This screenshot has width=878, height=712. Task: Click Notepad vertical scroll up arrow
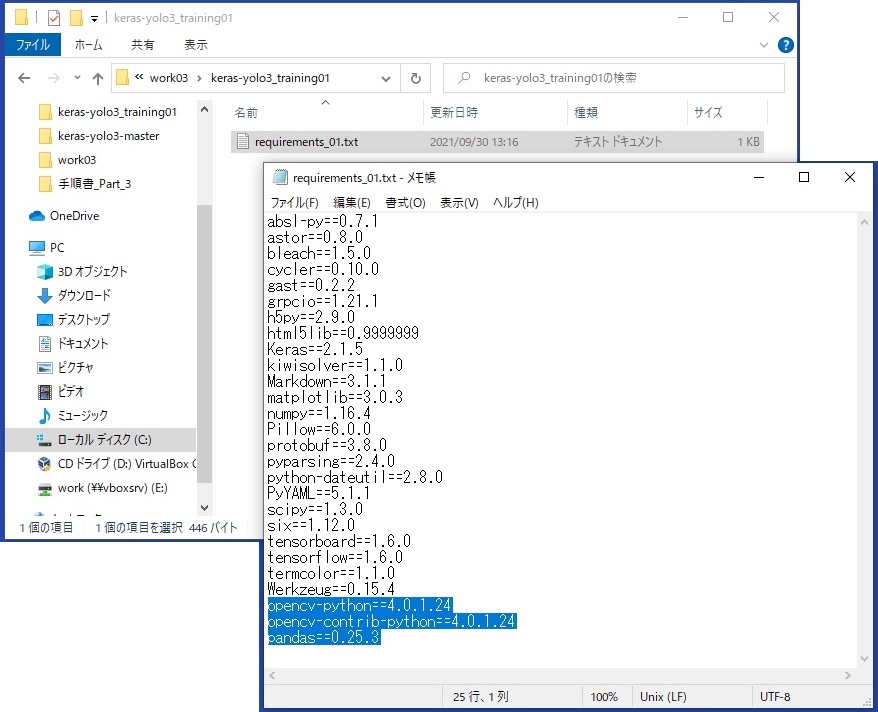coord(864,222)
